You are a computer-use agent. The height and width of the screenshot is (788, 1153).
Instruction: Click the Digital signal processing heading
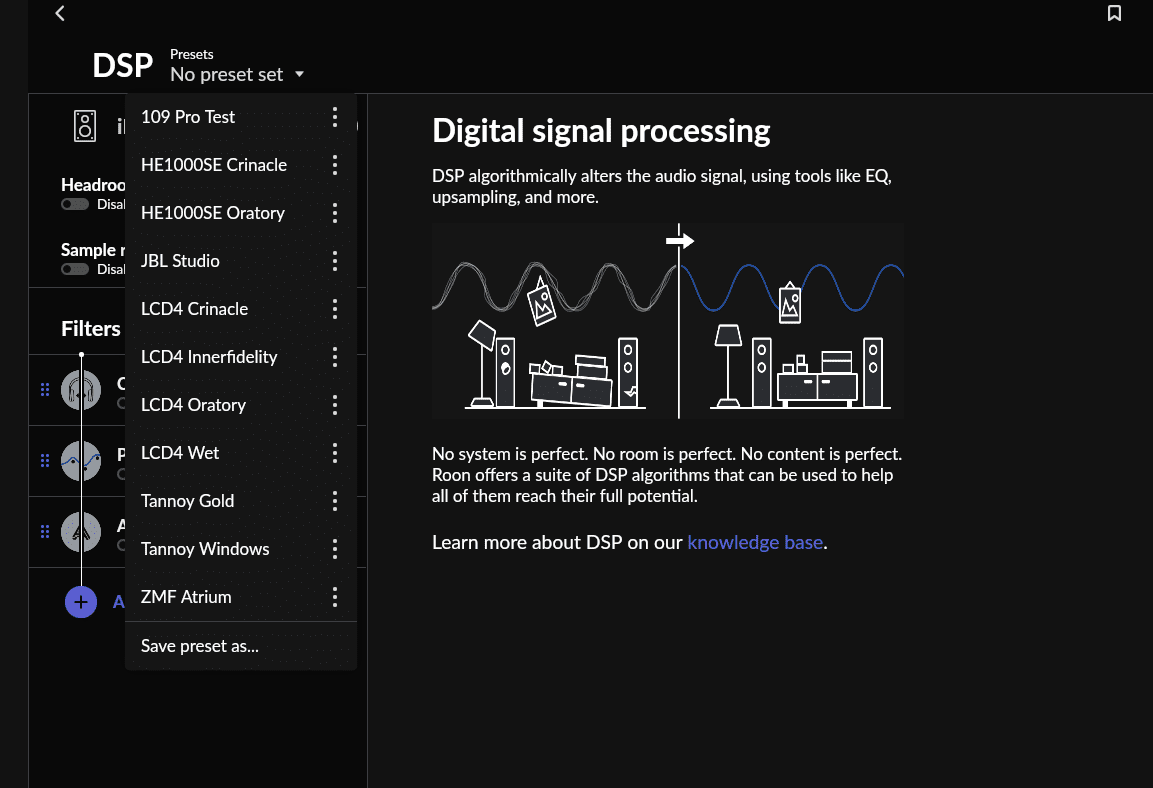click(x=601, y=131)
